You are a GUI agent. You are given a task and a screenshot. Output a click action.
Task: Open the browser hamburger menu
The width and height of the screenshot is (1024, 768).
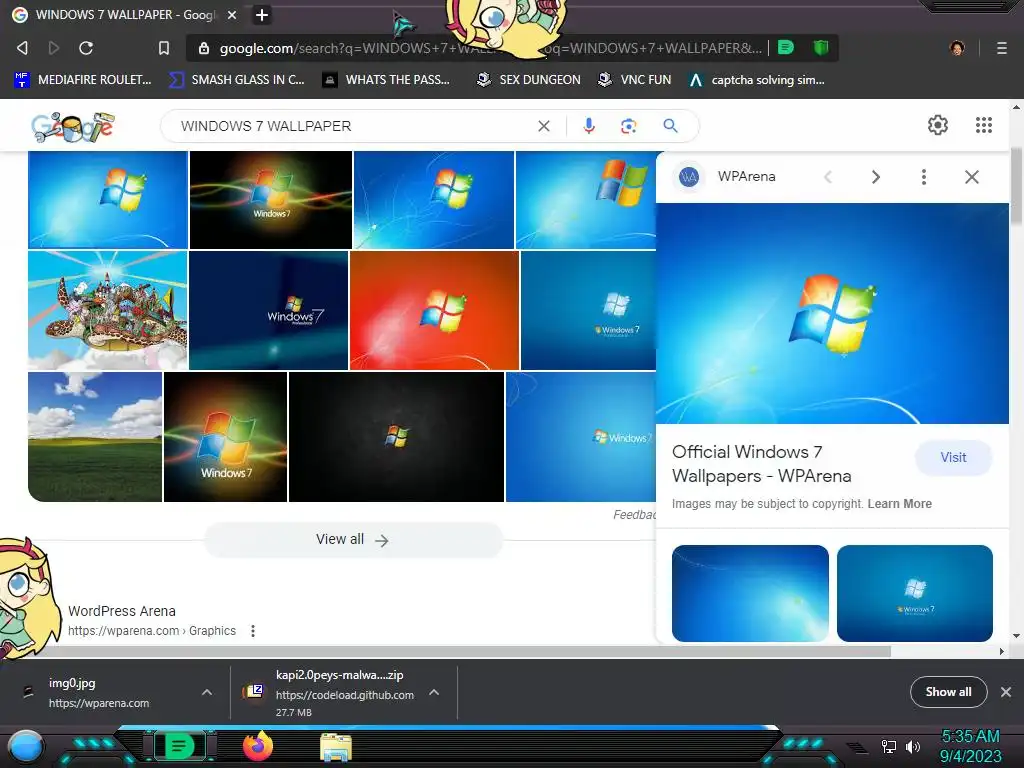point(1002,48)
